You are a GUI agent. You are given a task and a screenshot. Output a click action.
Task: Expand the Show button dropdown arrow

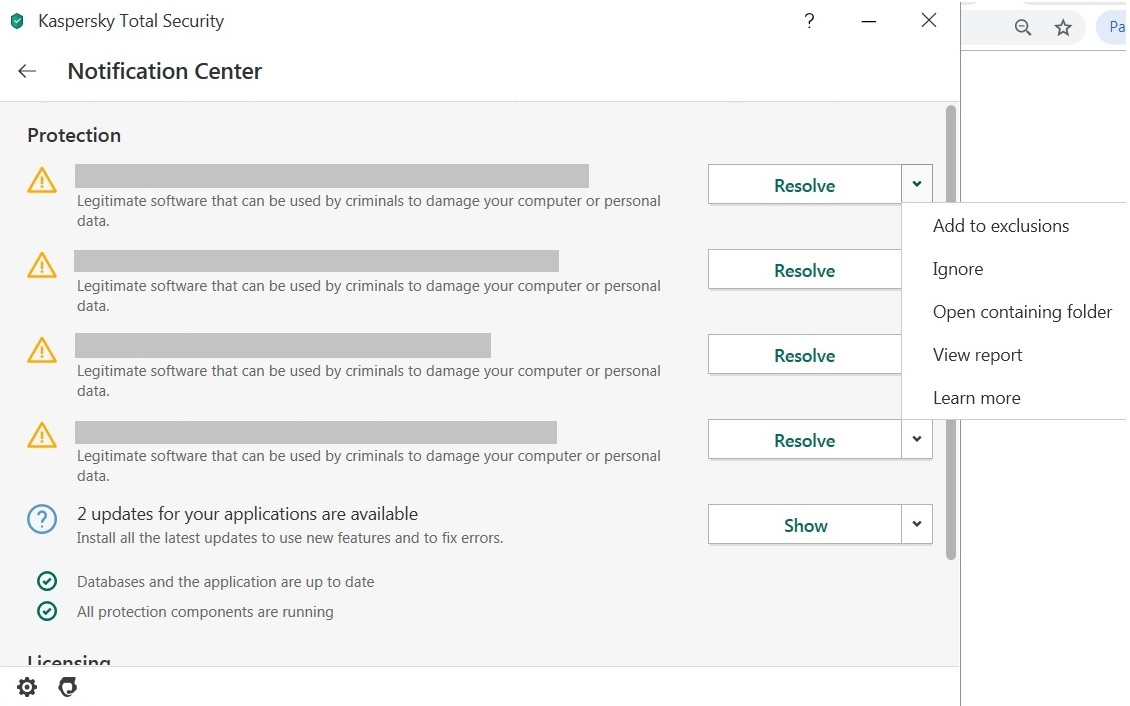point(917,524)
